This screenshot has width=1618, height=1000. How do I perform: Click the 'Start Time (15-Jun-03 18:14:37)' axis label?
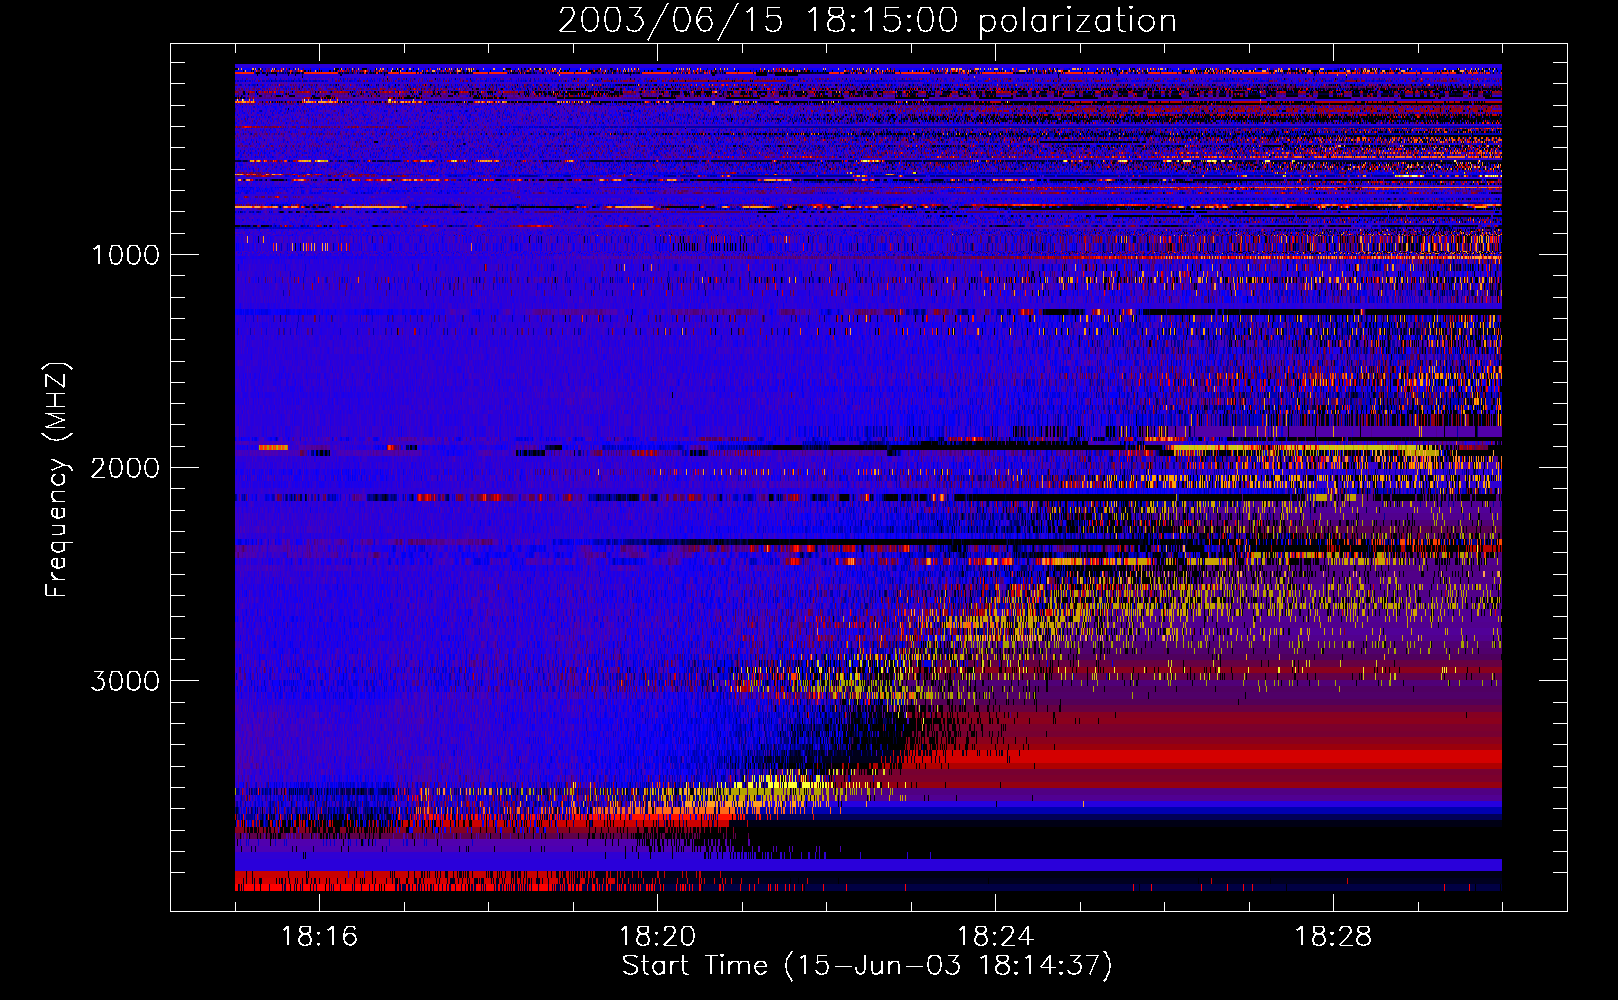click(x=867, y=966)
